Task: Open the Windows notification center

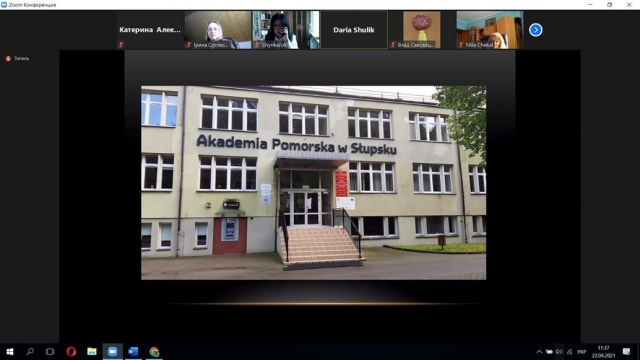Action: click(626, 352)
